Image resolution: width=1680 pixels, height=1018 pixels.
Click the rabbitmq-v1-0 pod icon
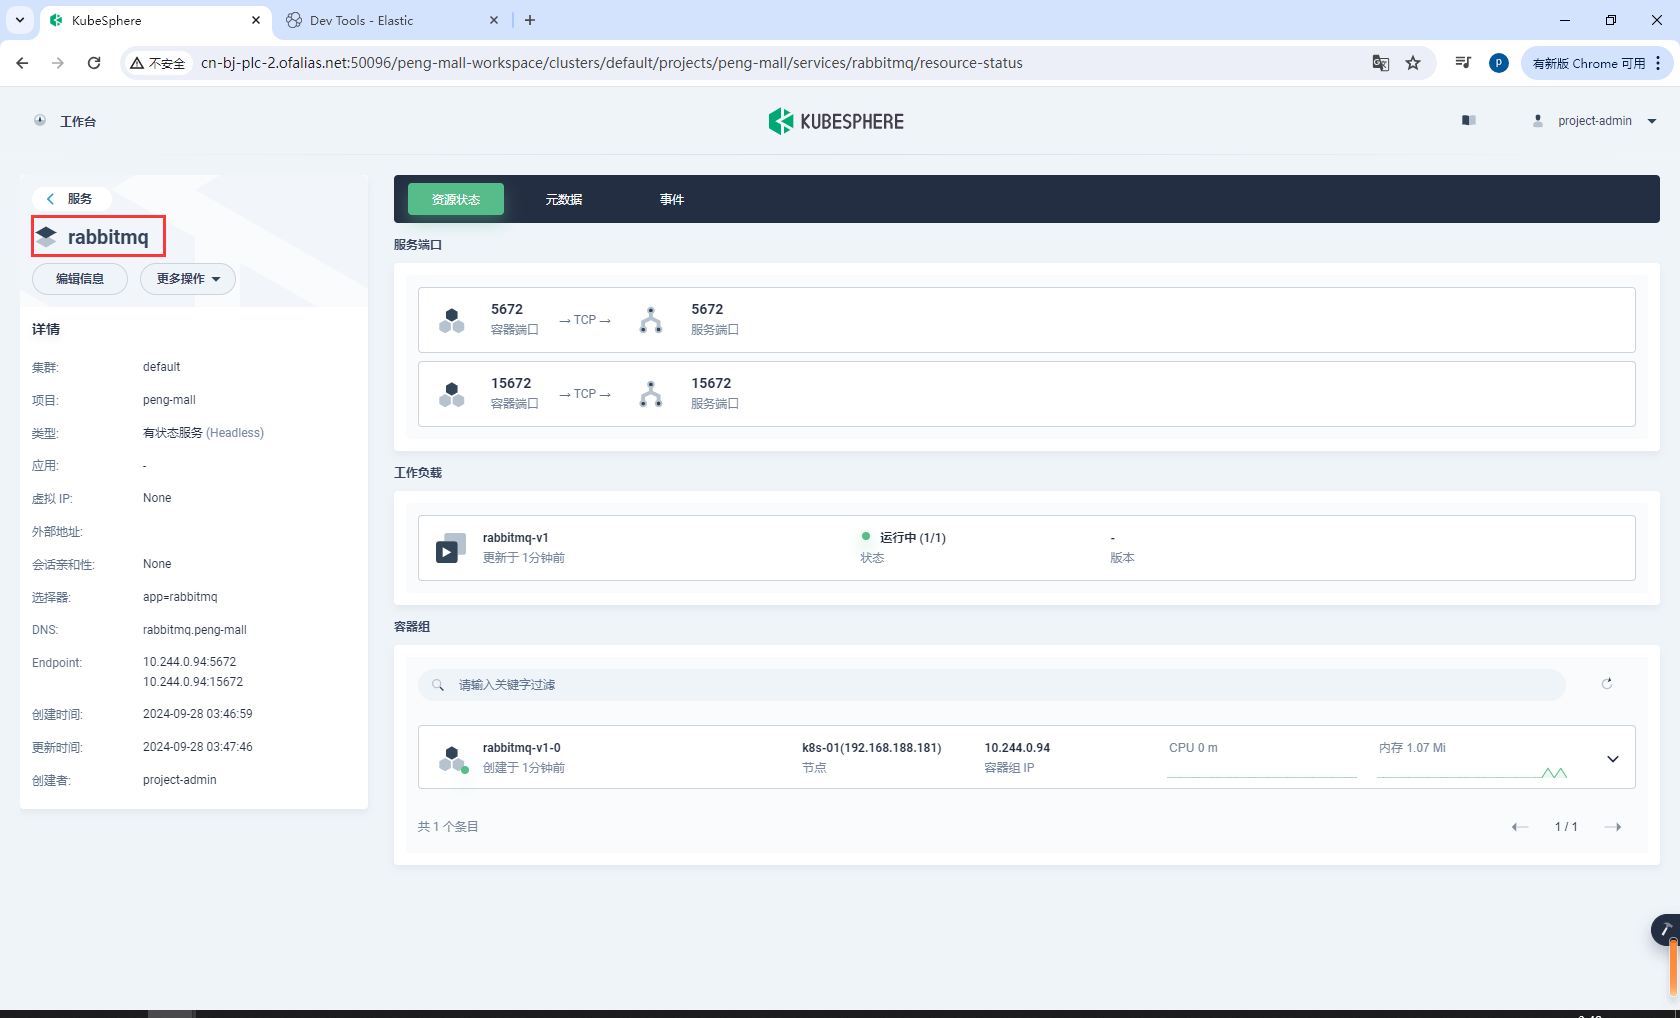pyautogui.click(x=453, y=759)
